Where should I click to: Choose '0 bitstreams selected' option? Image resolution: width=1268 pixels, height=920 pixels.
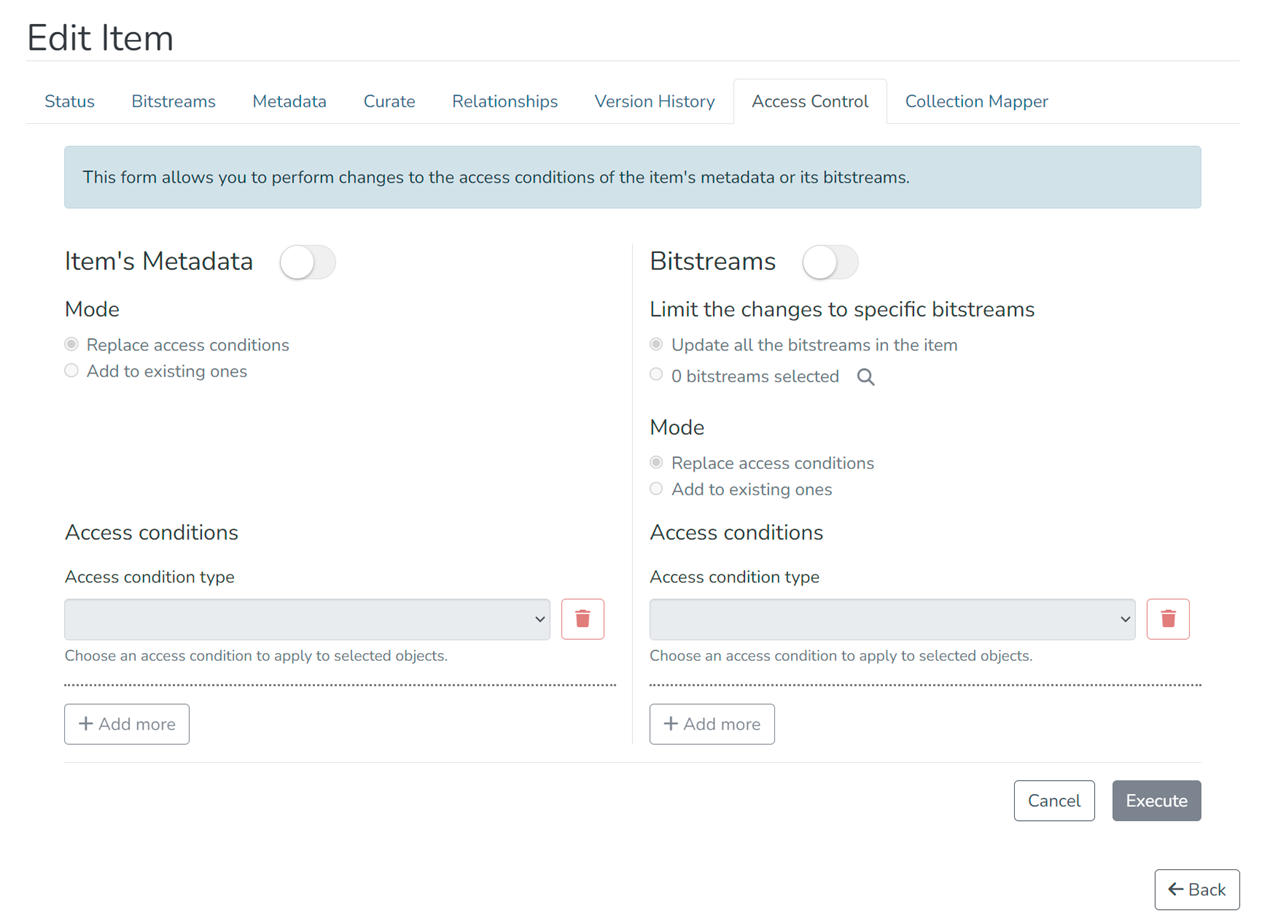(x=656, y=374)
